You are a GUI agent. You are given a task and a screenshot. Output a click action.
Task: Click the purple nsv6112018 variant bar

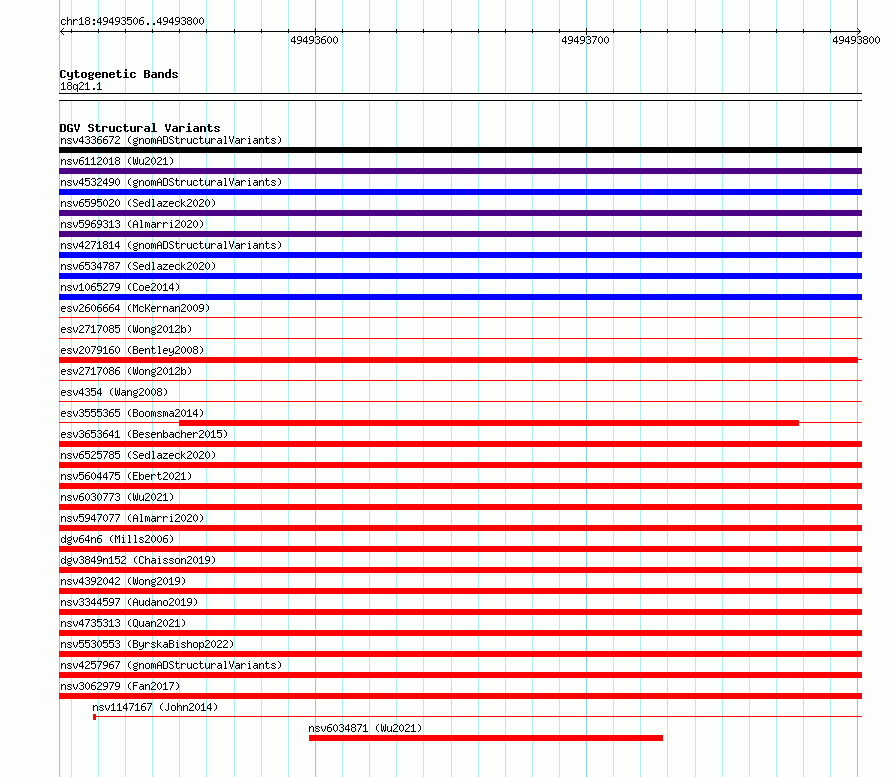[460, 171]
